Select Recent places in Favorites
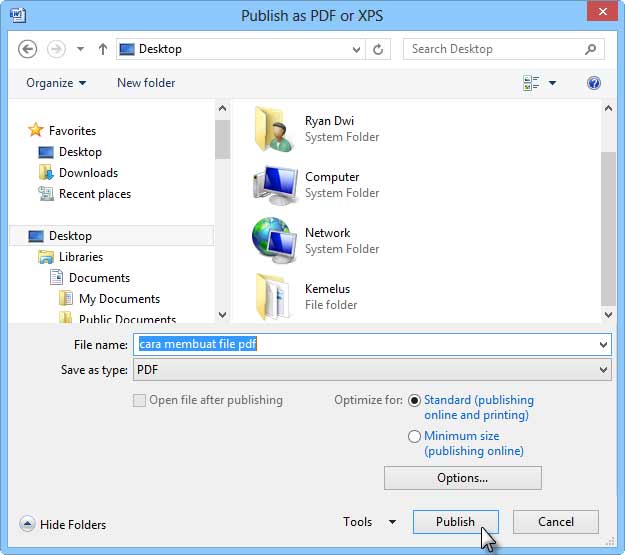The image size is (625, 555). (94, 194)
